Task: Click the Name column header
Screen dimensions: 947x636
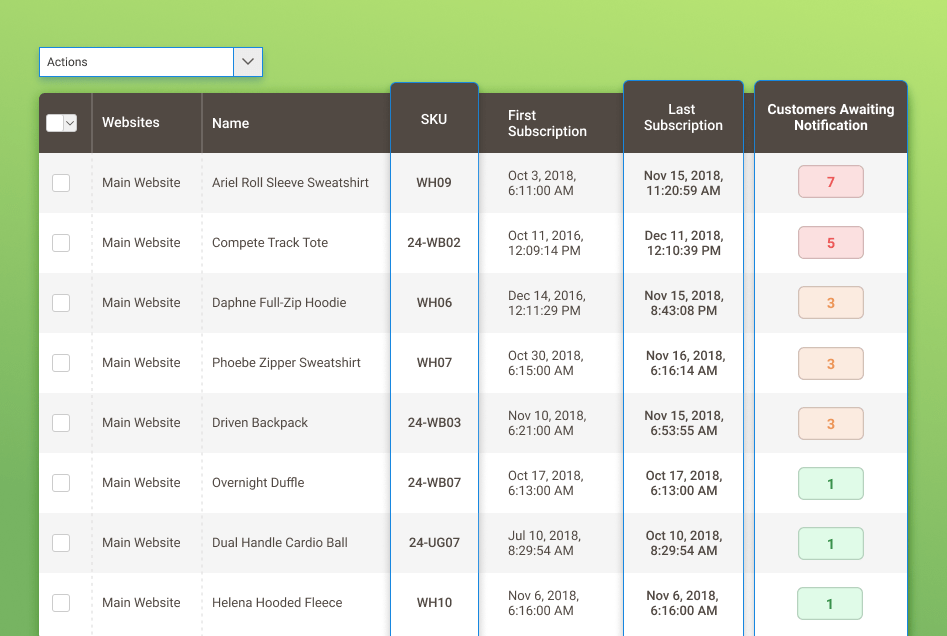Action: tap(230, 122)
